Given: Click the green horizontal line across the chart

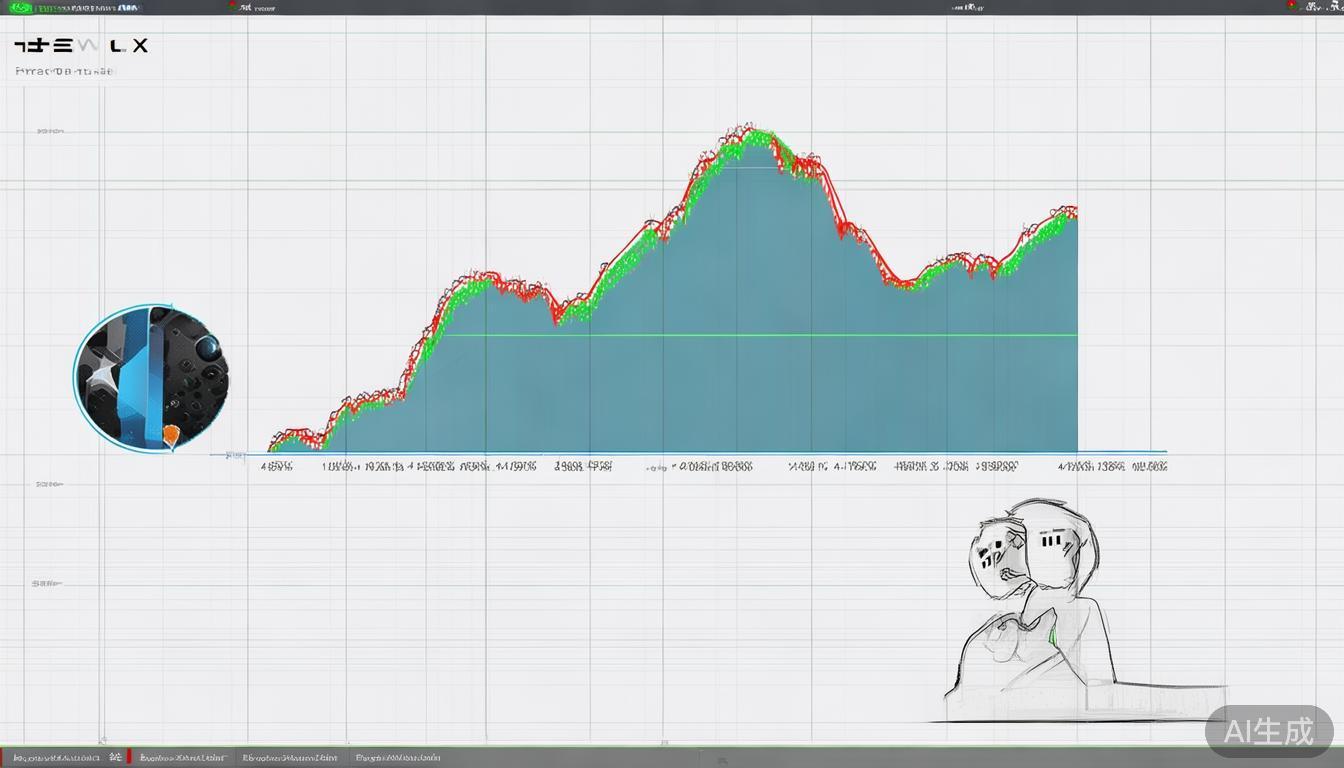Looking at the screenshot, I should pos(760,335).
